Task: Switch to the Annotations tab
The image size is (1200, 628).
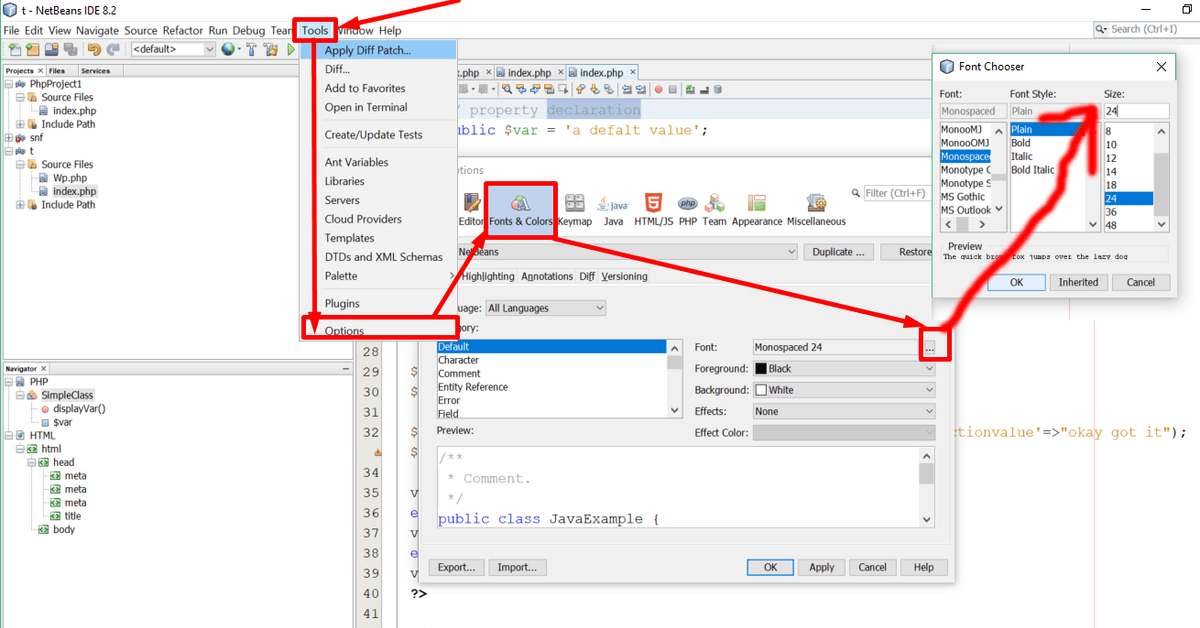Action: coord(547,276)
